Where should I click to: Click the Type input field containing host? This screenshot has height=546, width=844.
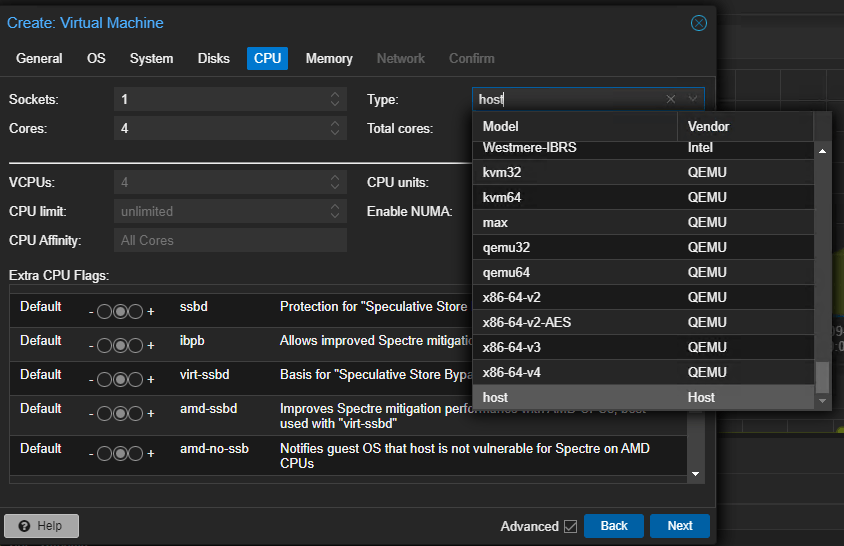568,99
